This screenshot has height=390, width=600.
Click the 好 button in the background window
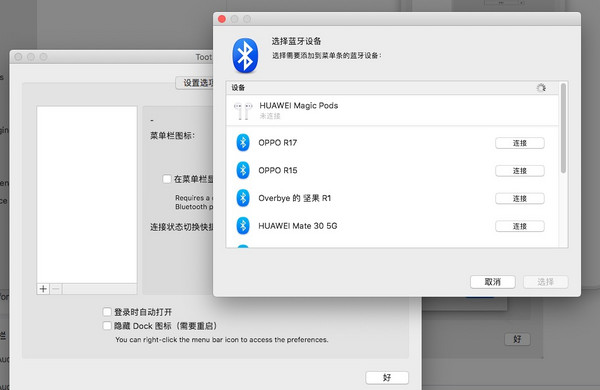pyautogui.click(x=517, y=339)
